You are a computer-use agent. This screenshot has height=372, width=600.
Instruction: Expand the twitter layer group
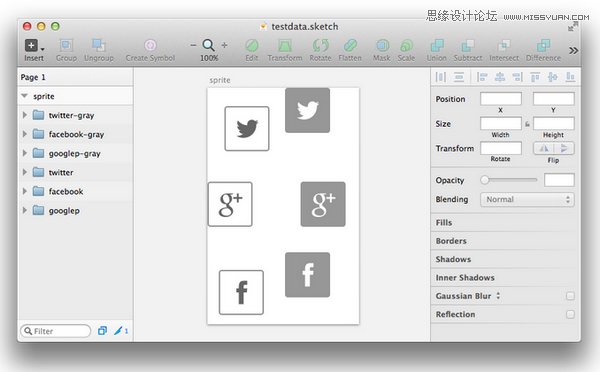[24, 172]
